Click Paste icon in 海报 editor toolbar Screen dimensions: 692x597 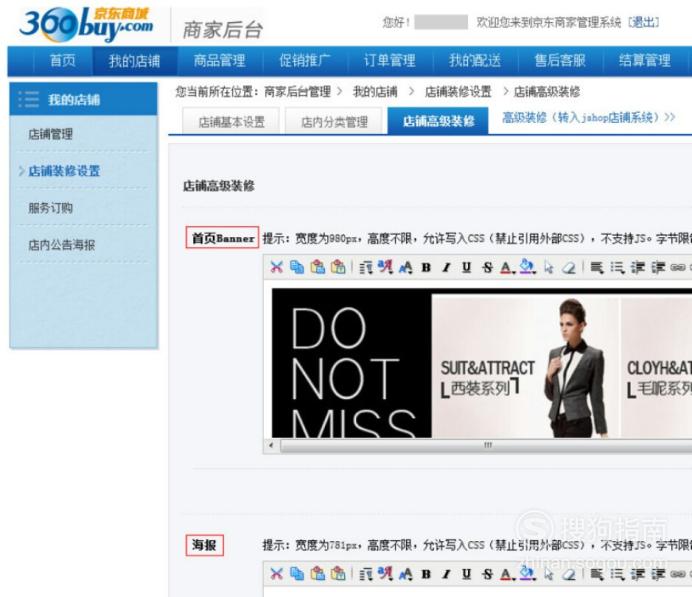(317, 574)
